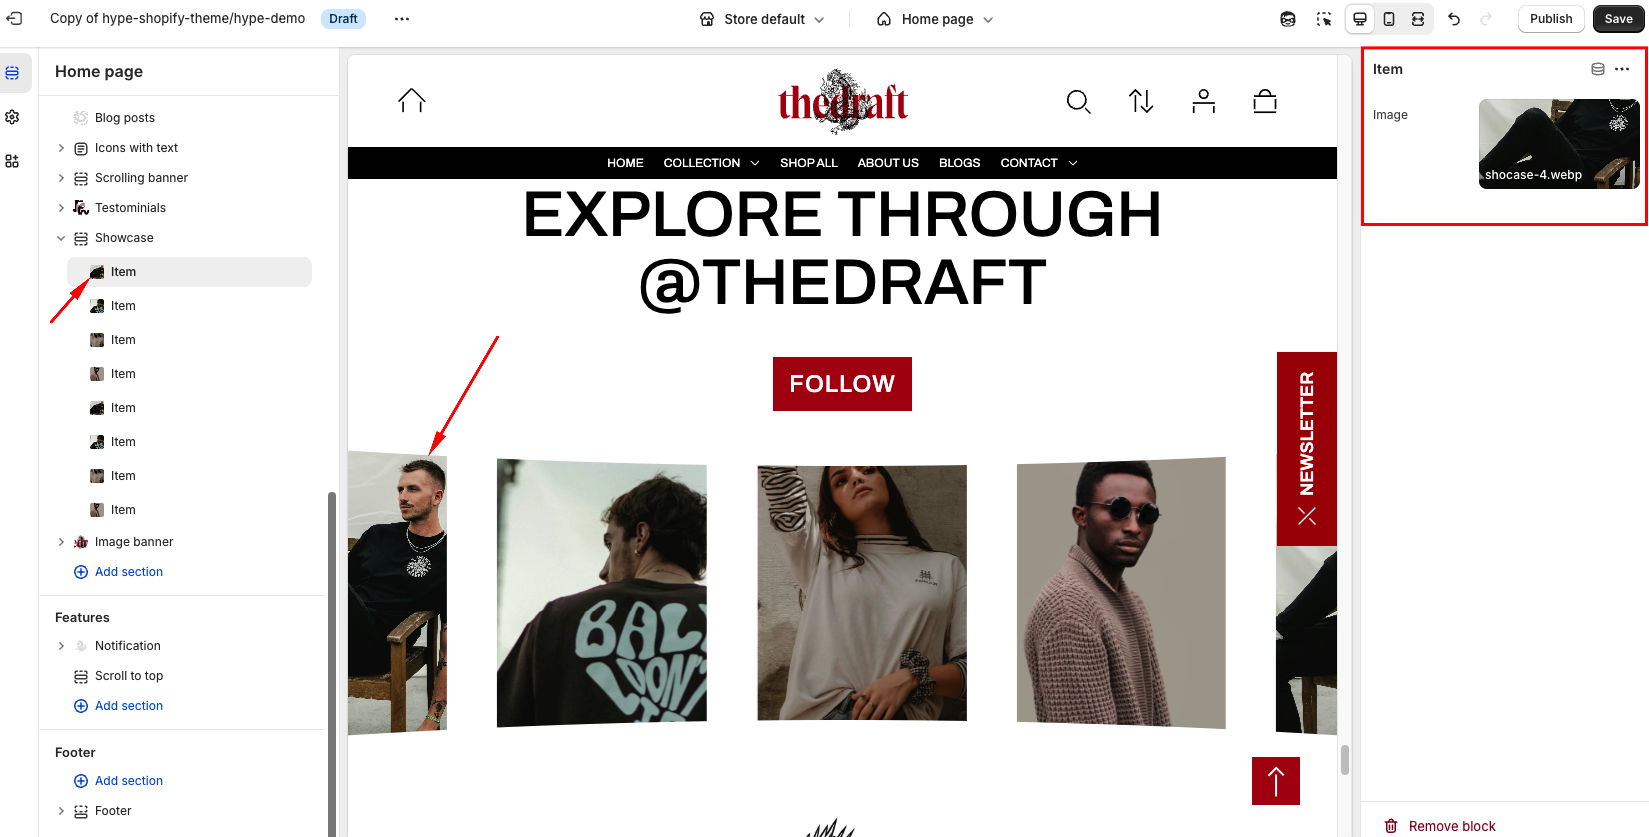Toggle the preview inspector selector icon
The image size is (1649, 837).
point(1324,19)
